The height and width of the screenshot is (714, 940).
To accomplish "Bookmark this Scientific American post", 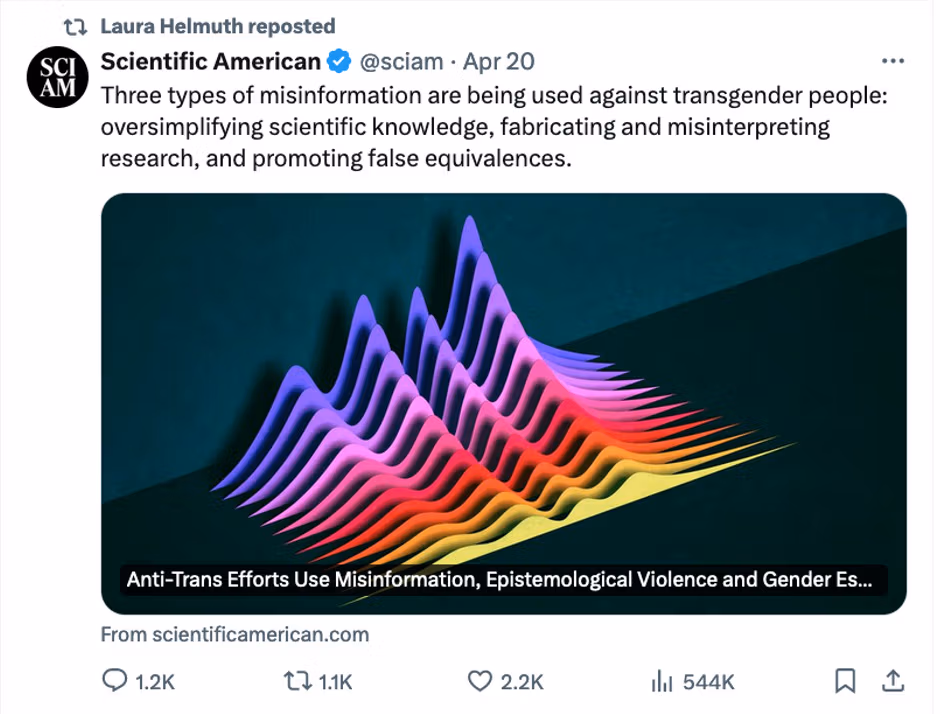I will tap(845, 681).
